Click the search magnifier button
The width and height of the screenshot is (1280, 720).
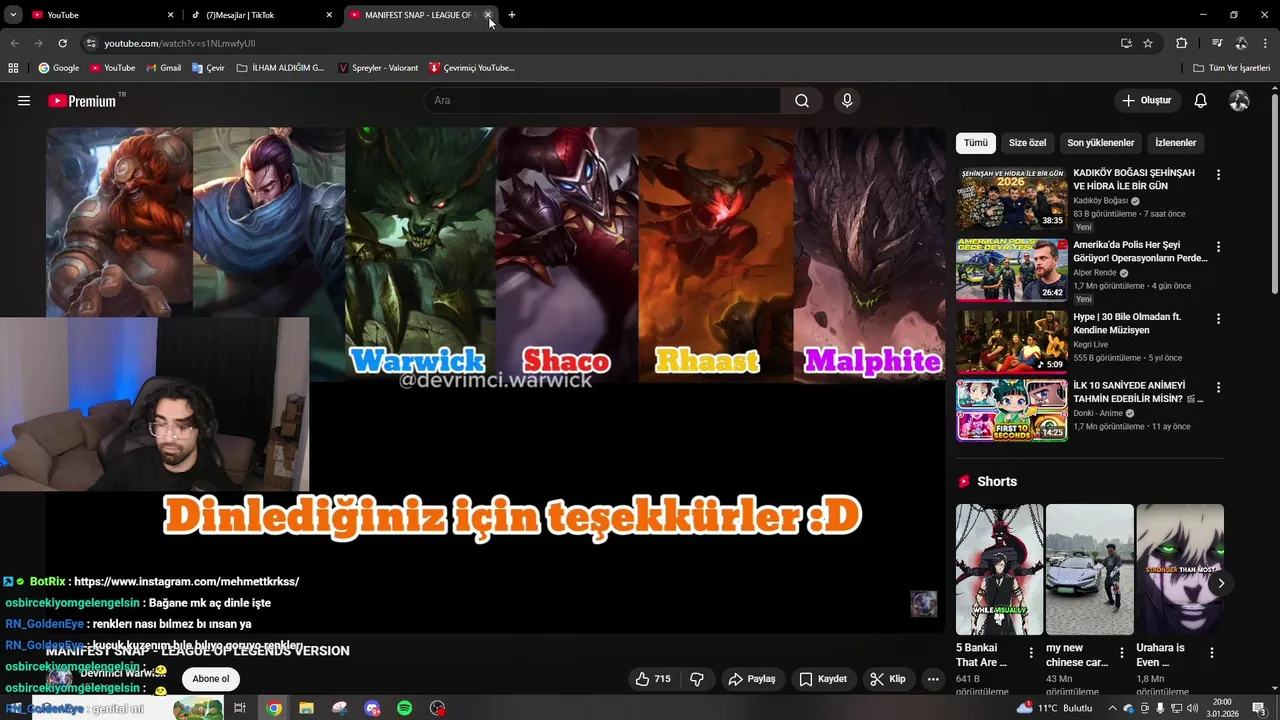802,101
